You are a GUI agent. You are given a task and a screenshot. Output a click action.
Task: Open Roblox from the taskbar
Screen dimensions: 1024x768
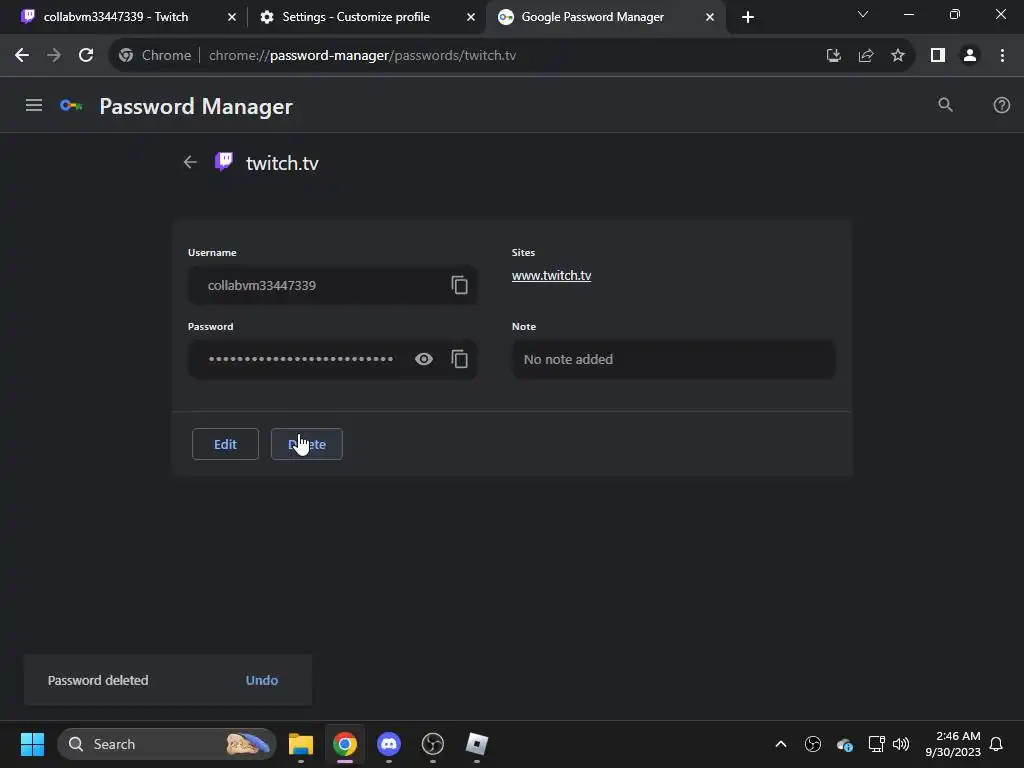(477, 744)
